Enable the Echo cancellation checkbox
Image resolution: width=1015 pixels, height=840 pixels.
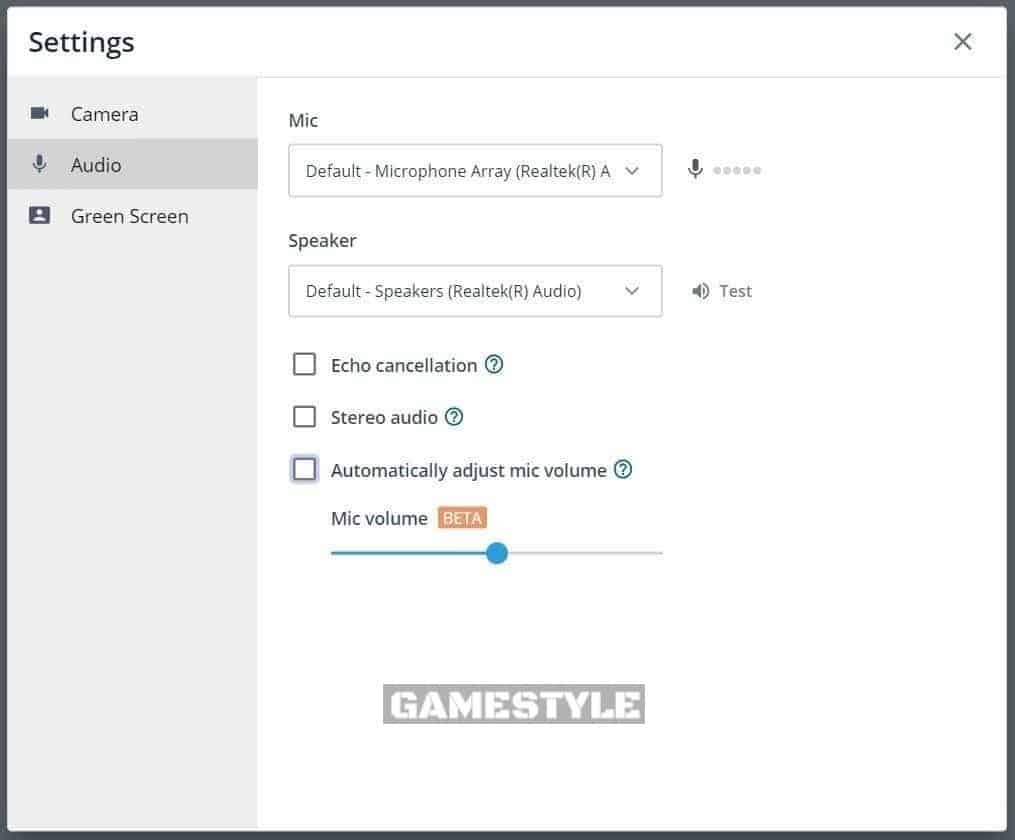tap(304, 364)
